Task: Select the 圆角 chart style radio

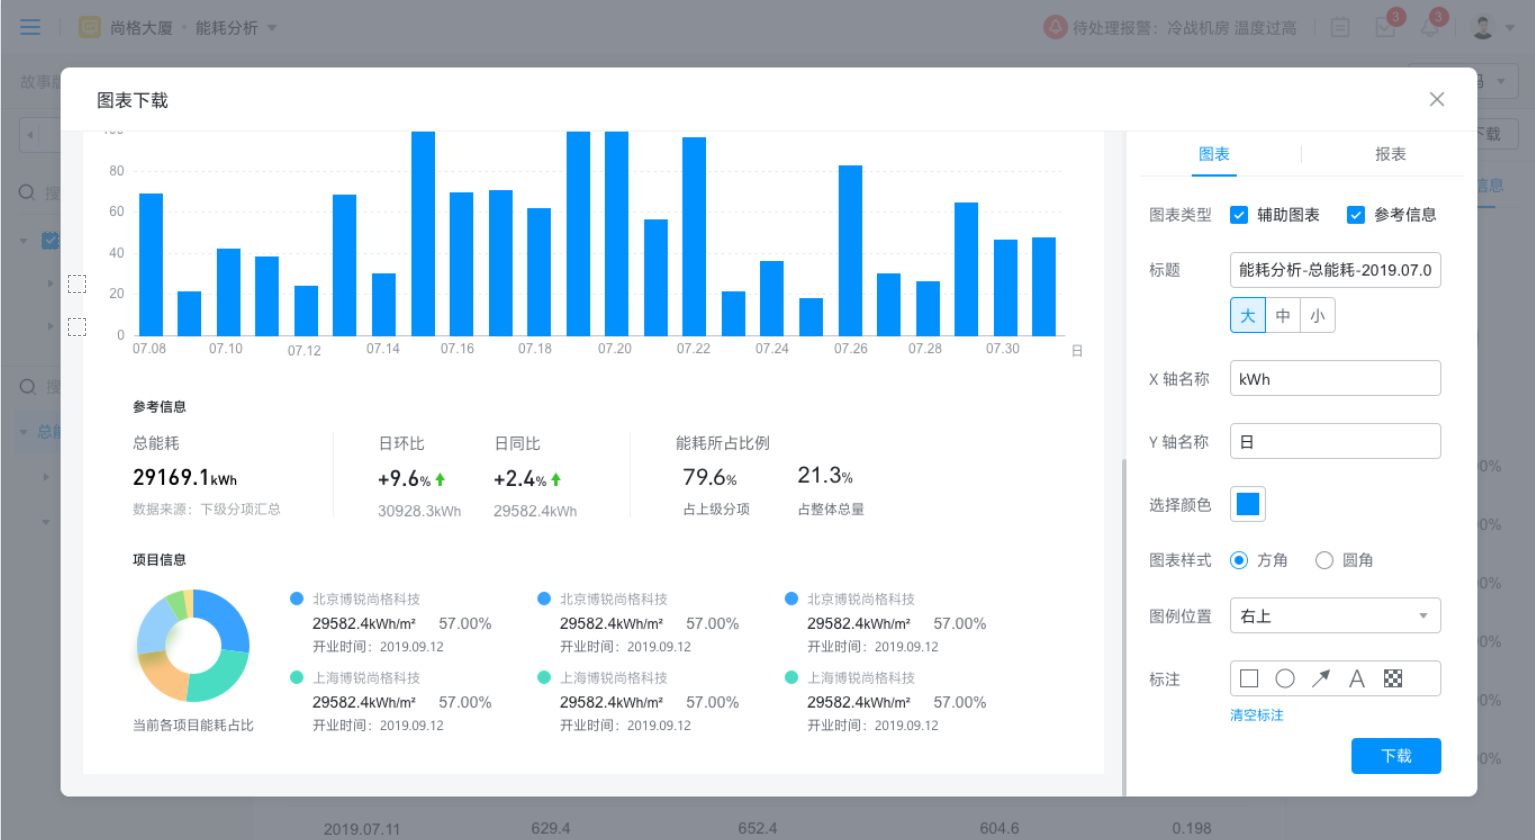Action: 1324,560
